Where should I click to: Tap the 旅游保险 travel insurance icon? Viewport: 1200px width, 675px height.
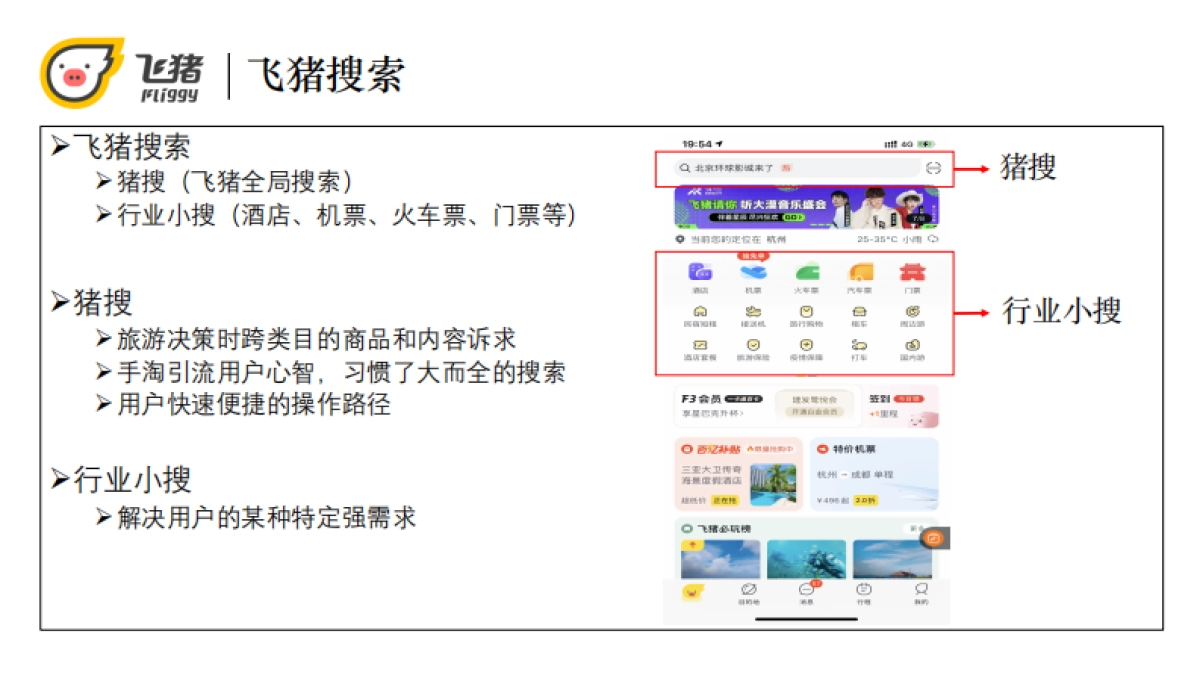click(x=753, y=346)
